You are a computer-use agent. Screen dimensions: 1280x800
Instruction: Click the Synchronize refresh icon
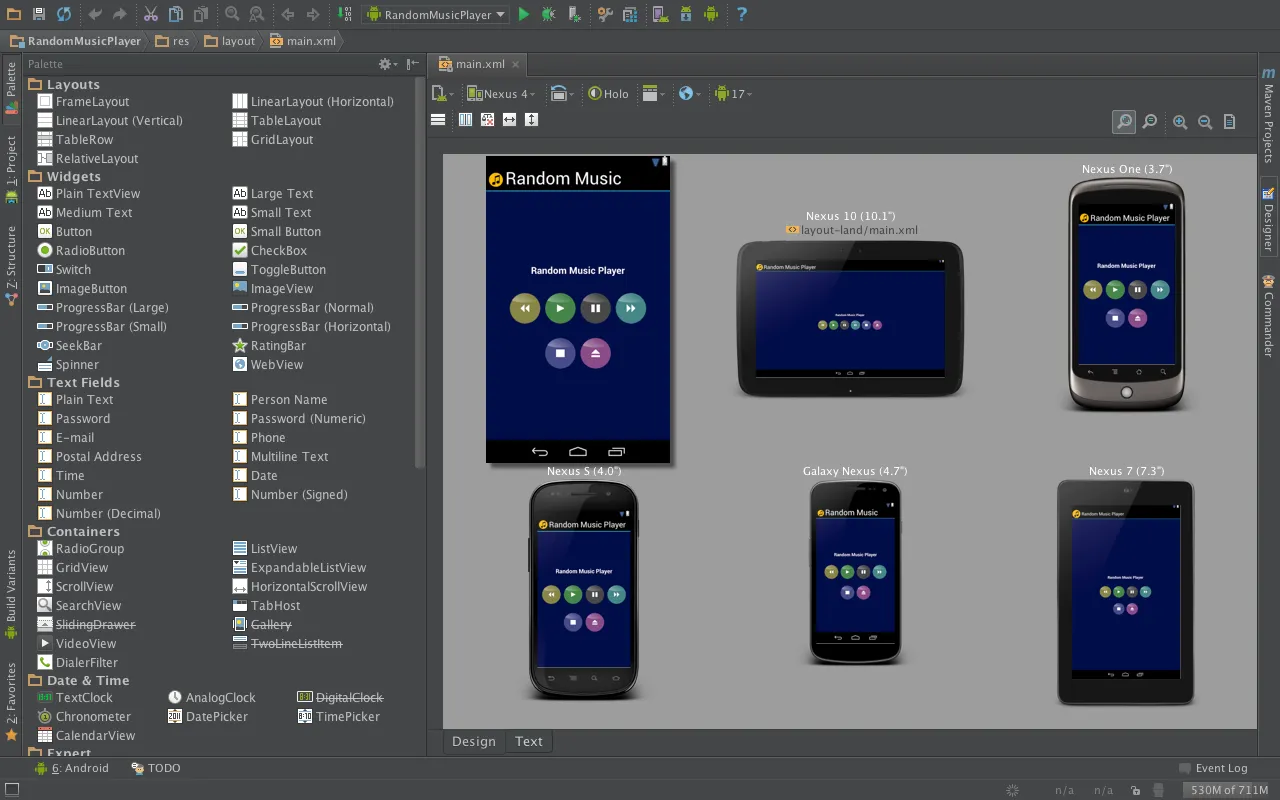click(x=63, y=14)
